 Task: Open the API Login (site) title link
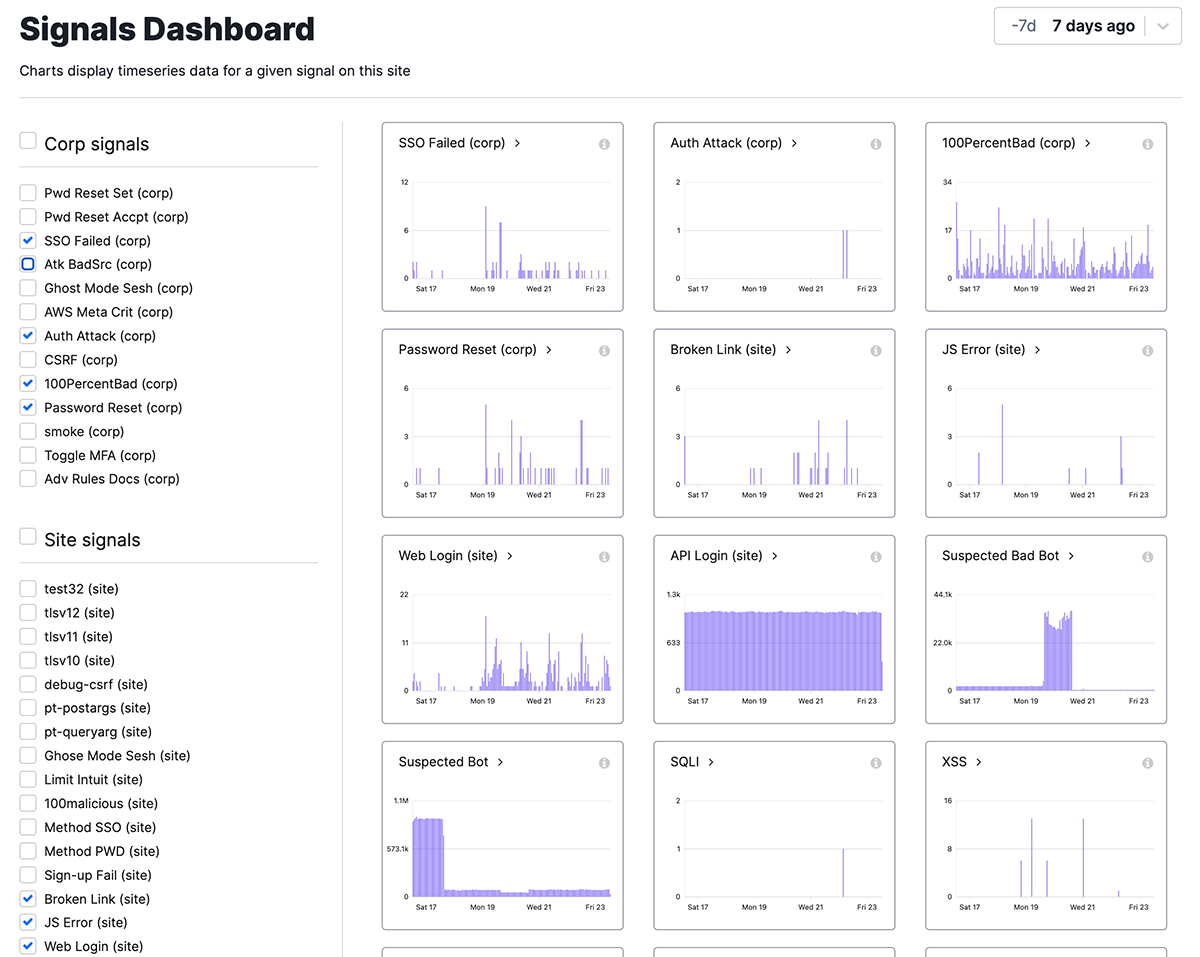point(716,556)
